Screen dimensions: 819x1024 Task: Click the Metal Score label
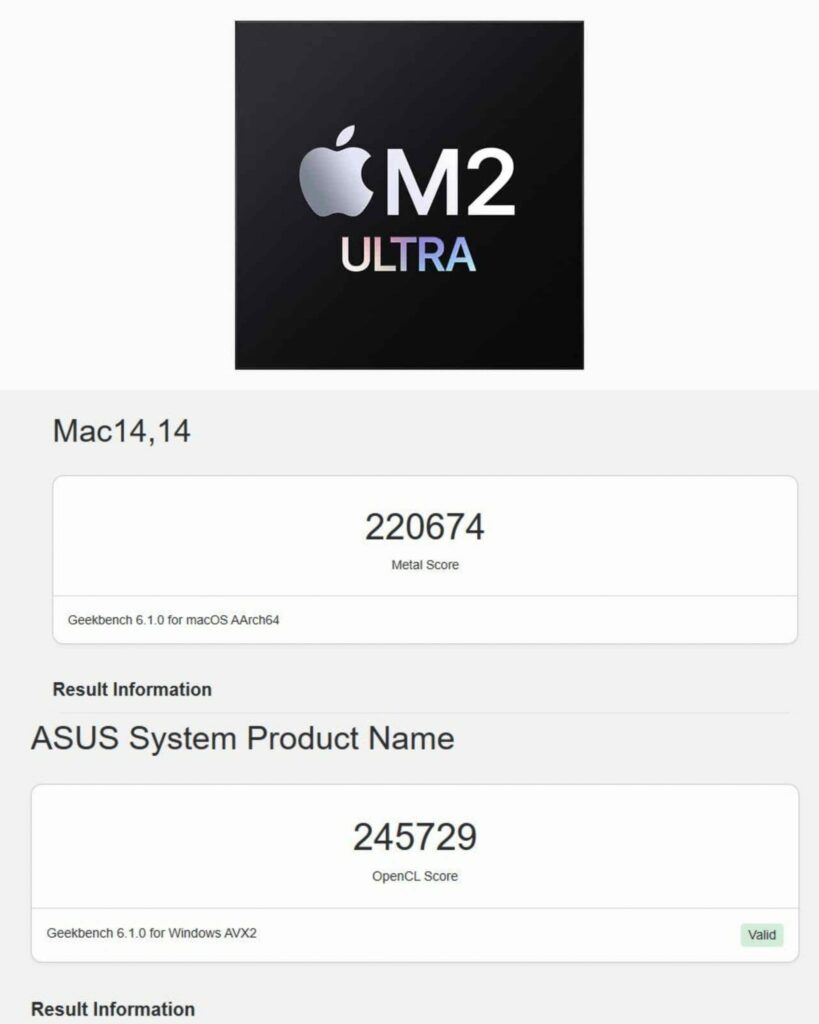(x=425, y=565)
